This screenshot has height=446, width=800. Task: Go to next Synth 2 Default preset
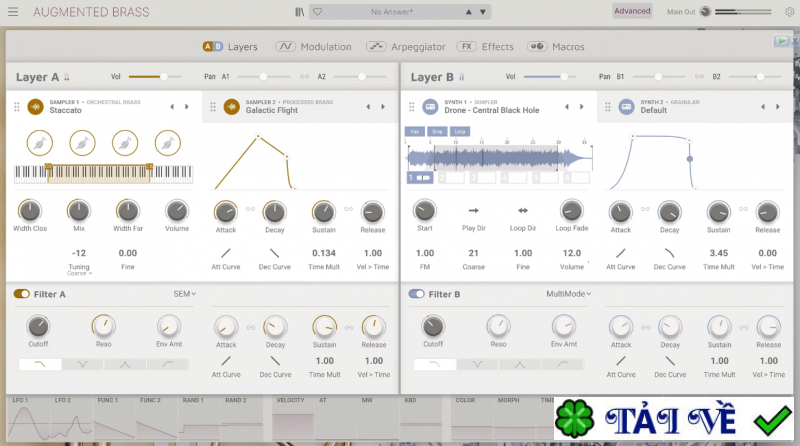778,107
